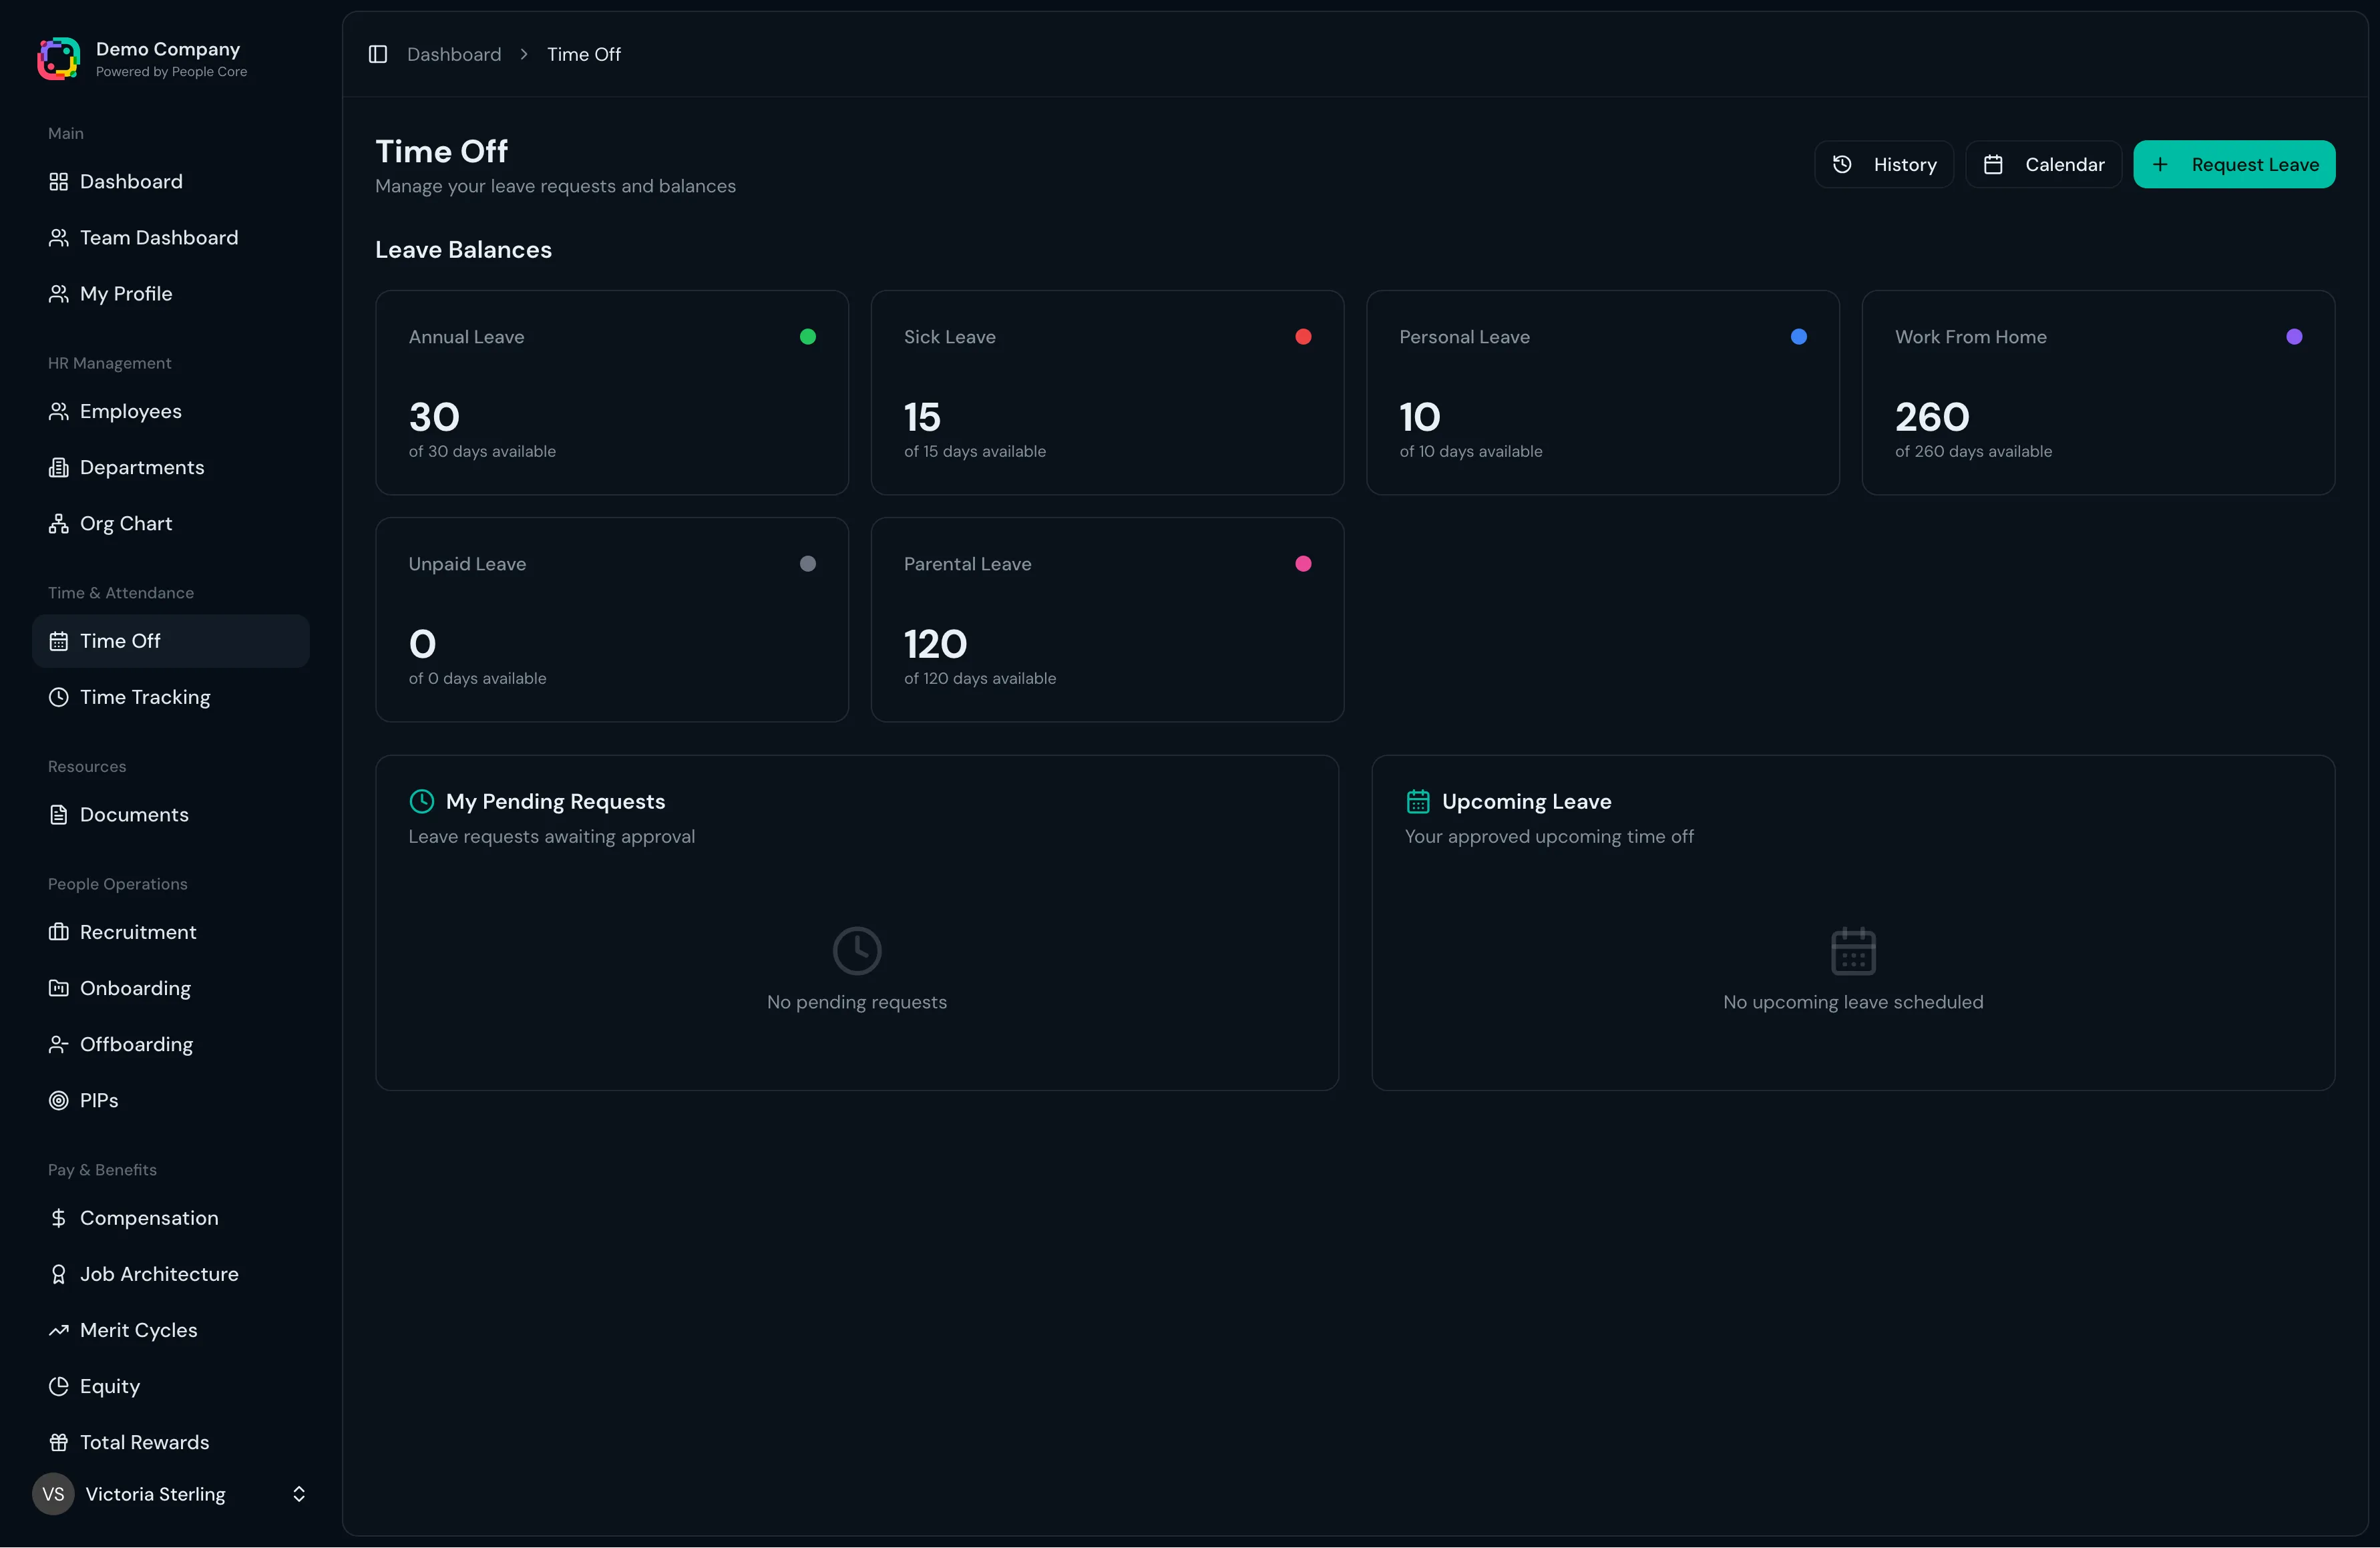This screenshot has width=2380, height=1548.
Task: Expand Victoria Sterling user menu chevron
Action: point(298,1494)
